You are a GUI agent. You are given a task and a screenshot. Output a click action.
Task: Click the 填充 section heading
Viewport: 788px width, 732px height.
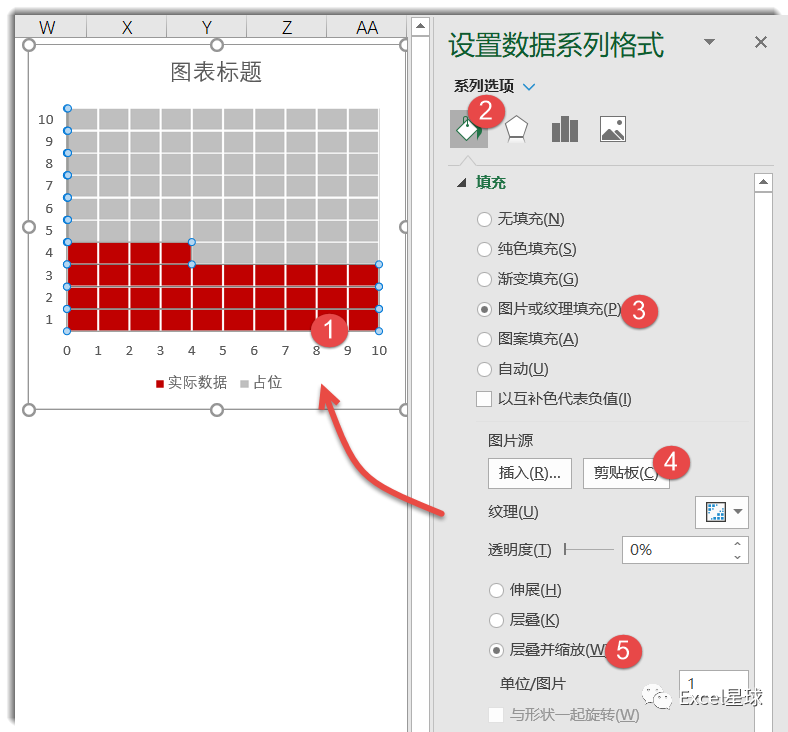click(x=490, y=183)
